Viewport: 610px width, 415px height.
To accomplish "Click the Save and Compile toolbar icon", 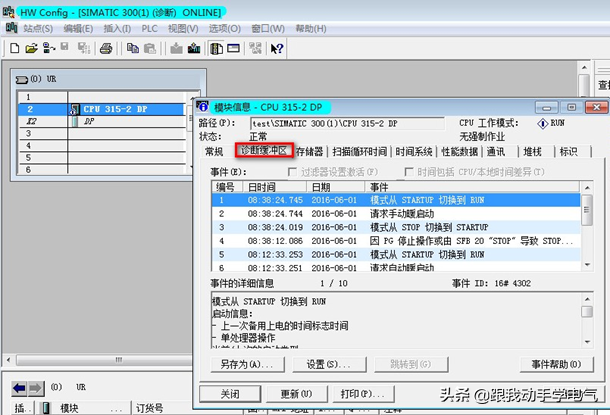I will (x=83, y=48).
